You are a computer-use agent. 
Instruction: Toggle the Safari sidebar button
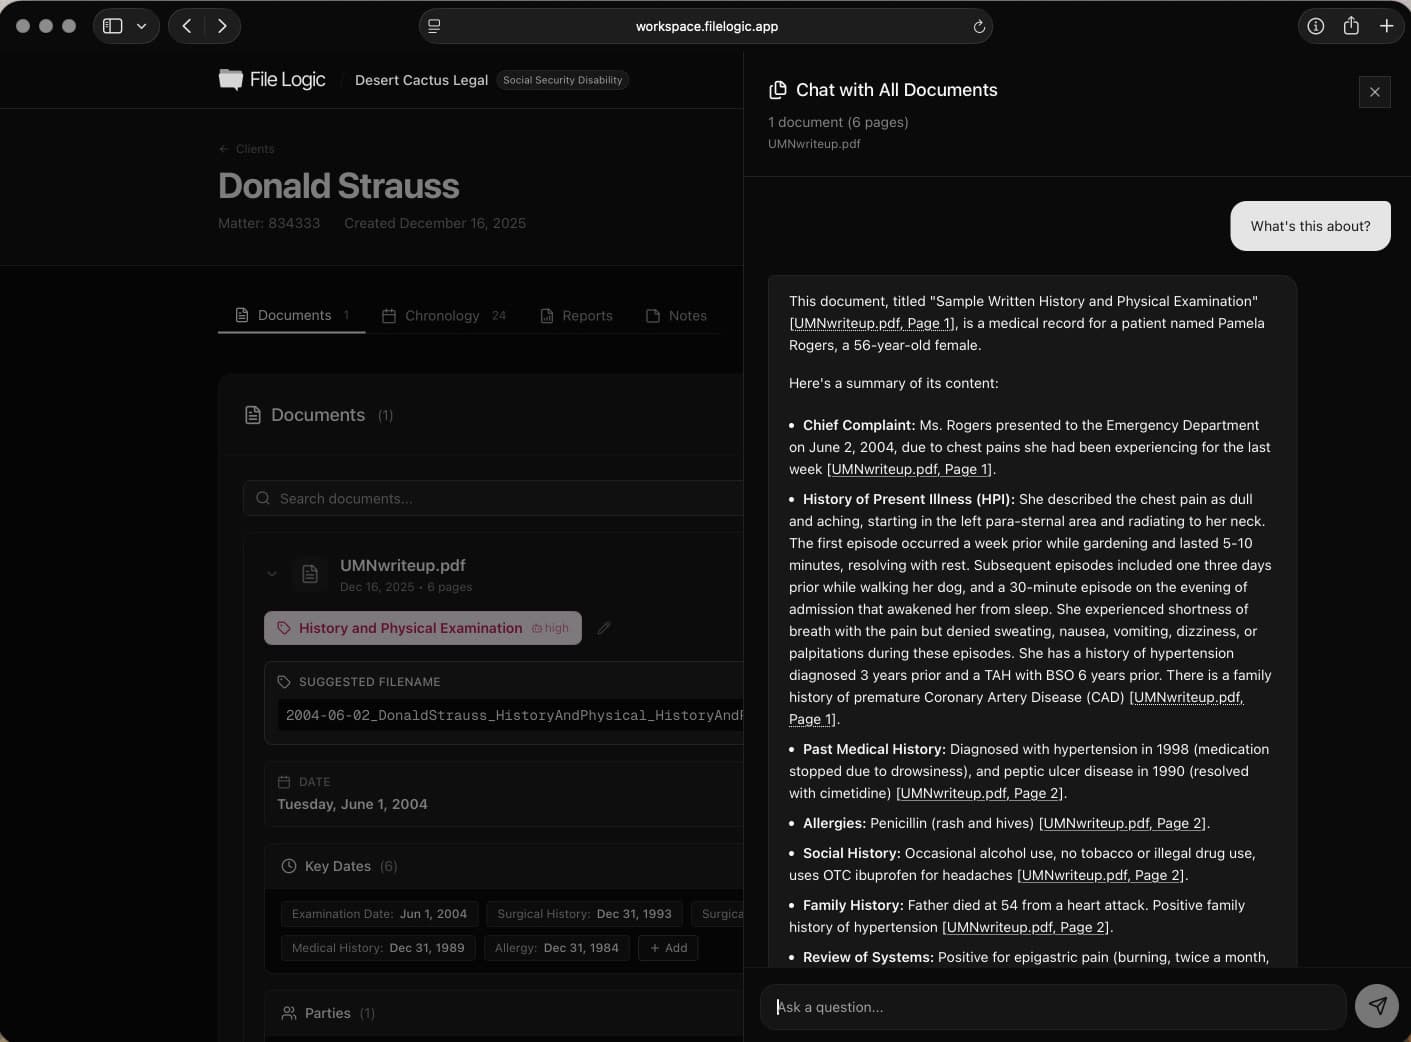(113, 26)
